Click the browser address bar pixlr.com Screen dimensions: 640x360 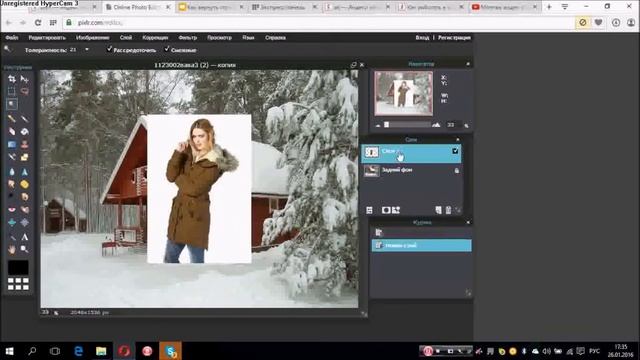(x=318, y=23)
